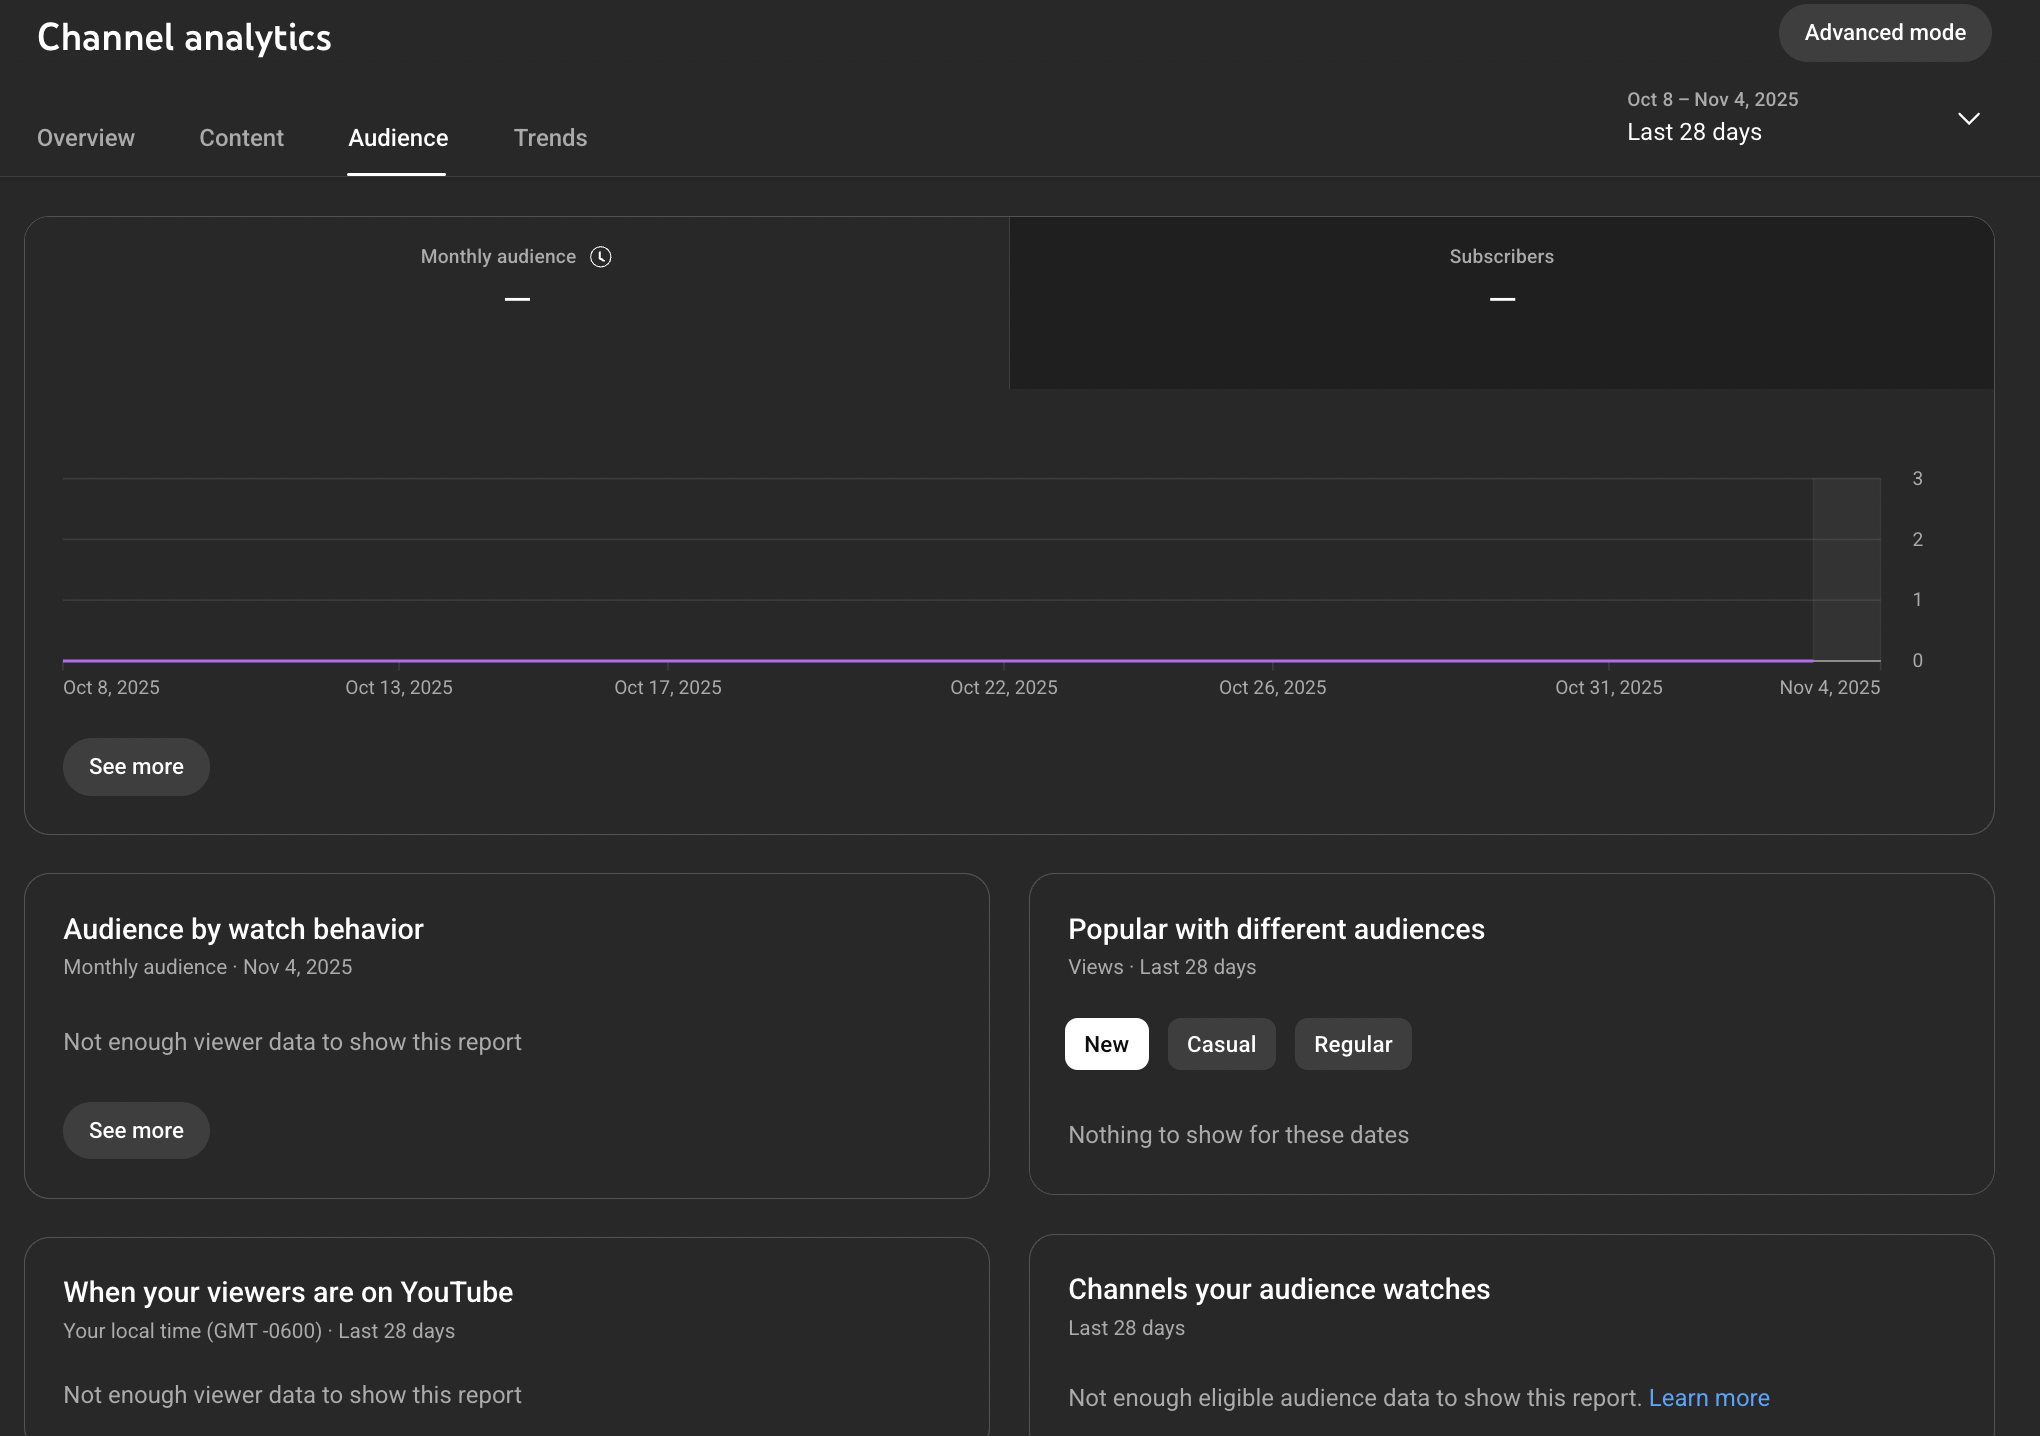Viewport: 2040px width, 1436px height.
Task: Switch to the Content tab
Action: click(x=241, y=138)
